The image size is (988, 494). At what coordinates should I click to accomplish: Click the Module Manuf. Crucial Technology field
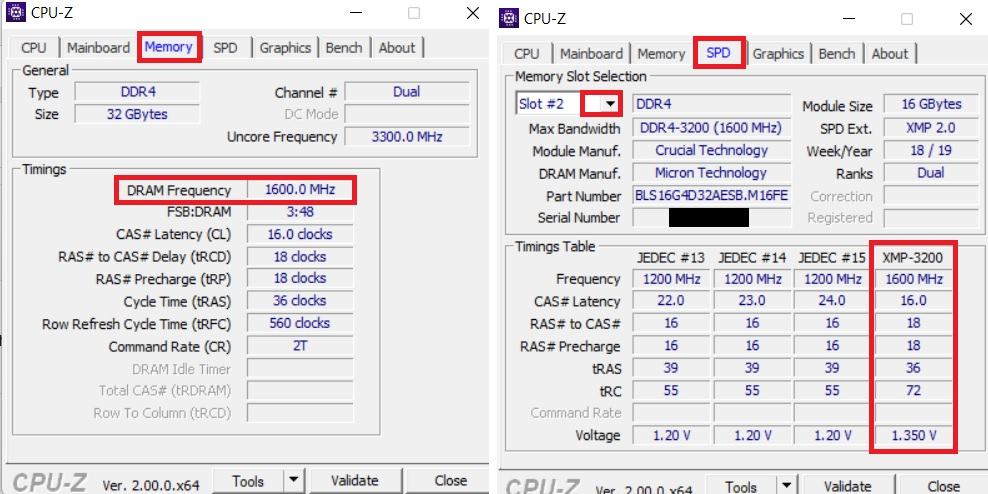[711, 151]
